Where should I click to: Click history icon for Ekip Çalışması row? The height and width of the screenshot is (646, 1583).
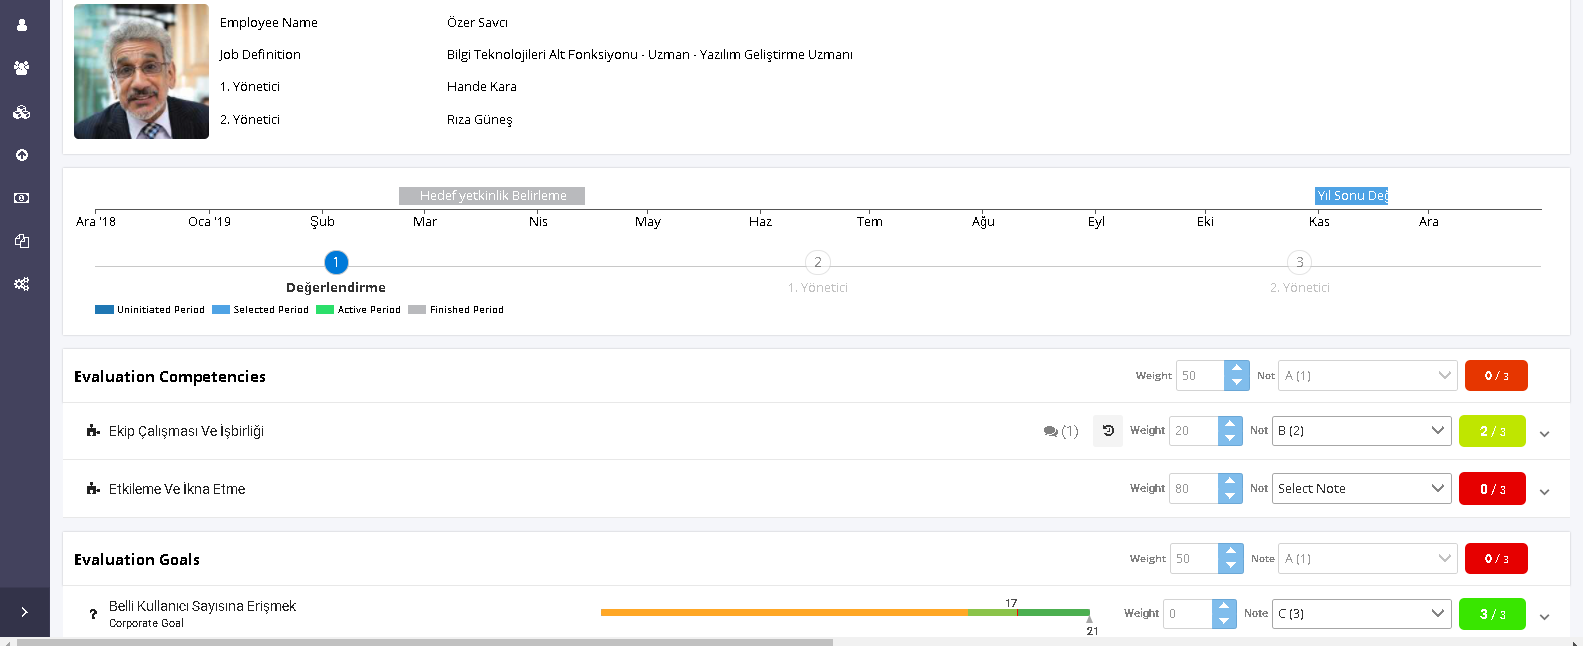(1108, 431)
